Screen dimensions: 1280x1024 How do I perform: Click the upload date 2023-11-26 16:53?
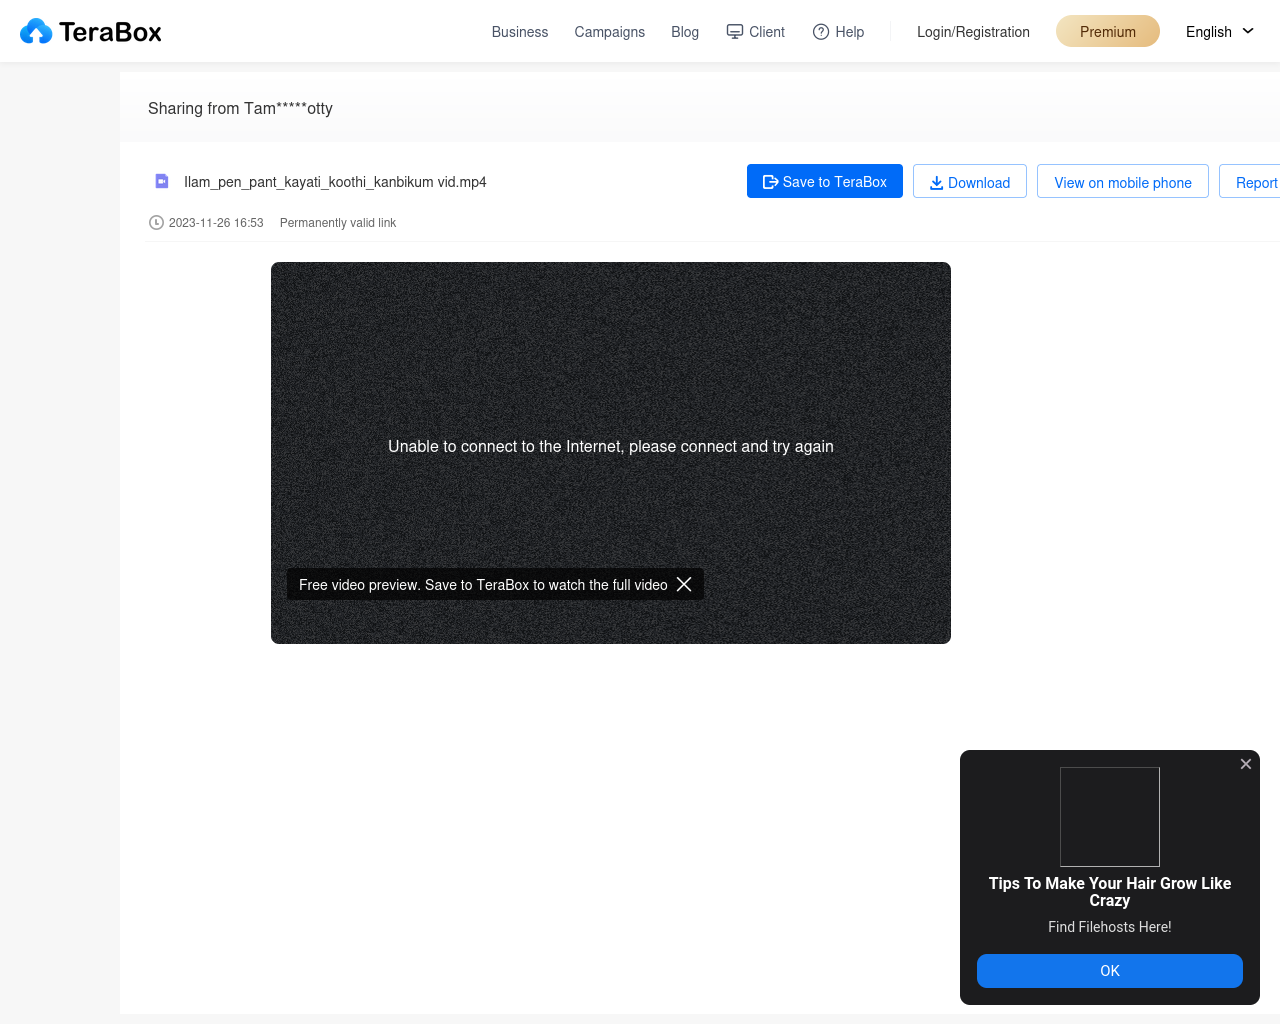(x=216, y=223)
